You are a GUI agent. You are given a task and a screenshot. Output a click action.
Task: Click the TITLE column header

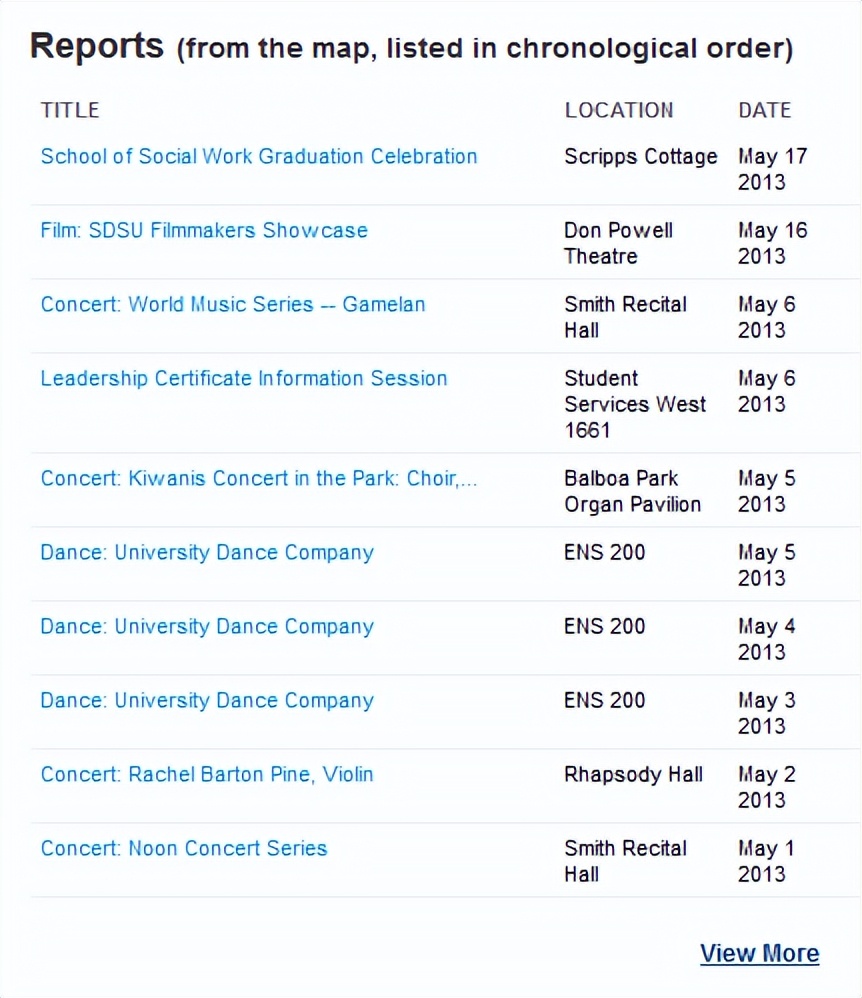[x=70, y=110]
